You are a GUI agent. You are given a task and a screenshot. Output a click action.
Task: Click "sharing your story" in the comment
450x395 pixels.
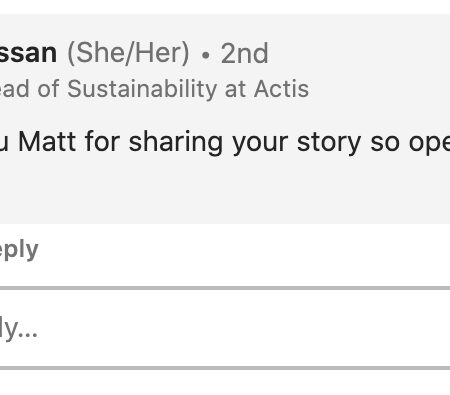point(245,143)
